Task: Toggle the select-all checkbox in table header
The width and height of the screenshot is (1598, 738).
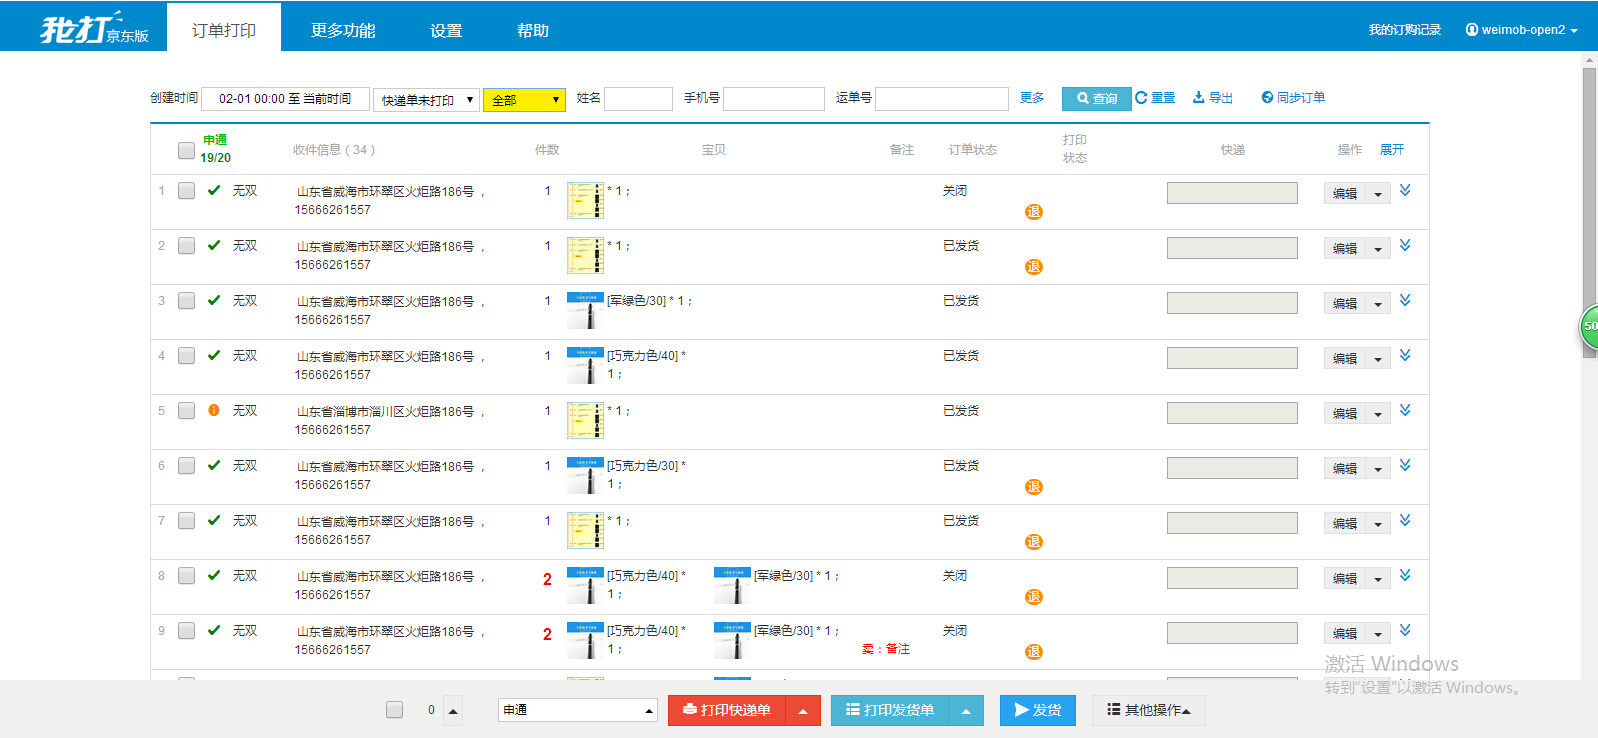Action: click(186, 150)
